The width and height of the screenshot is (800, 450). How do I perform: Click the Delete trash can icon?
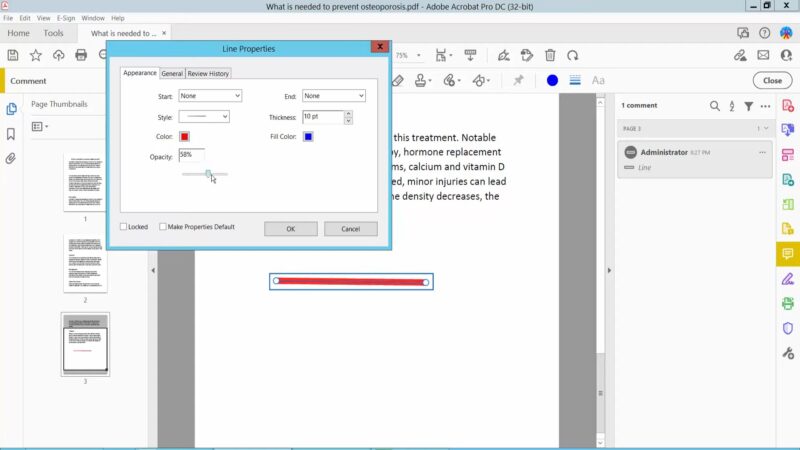(550, 55)
